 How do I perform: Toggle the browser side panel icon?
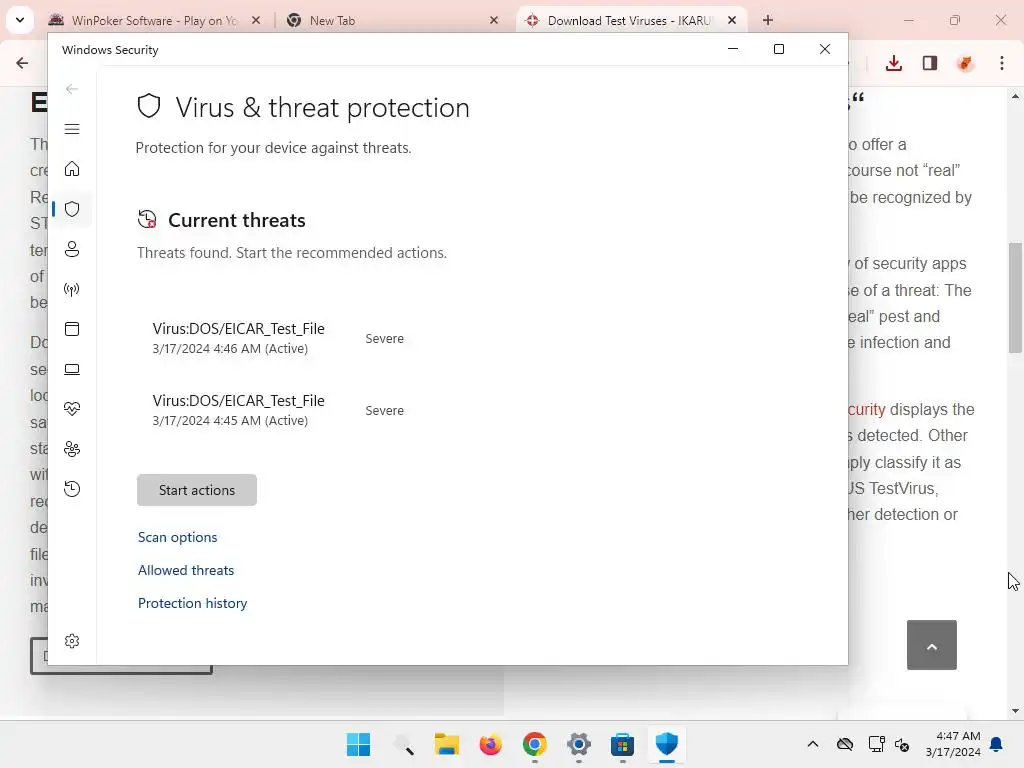[930, 63]
